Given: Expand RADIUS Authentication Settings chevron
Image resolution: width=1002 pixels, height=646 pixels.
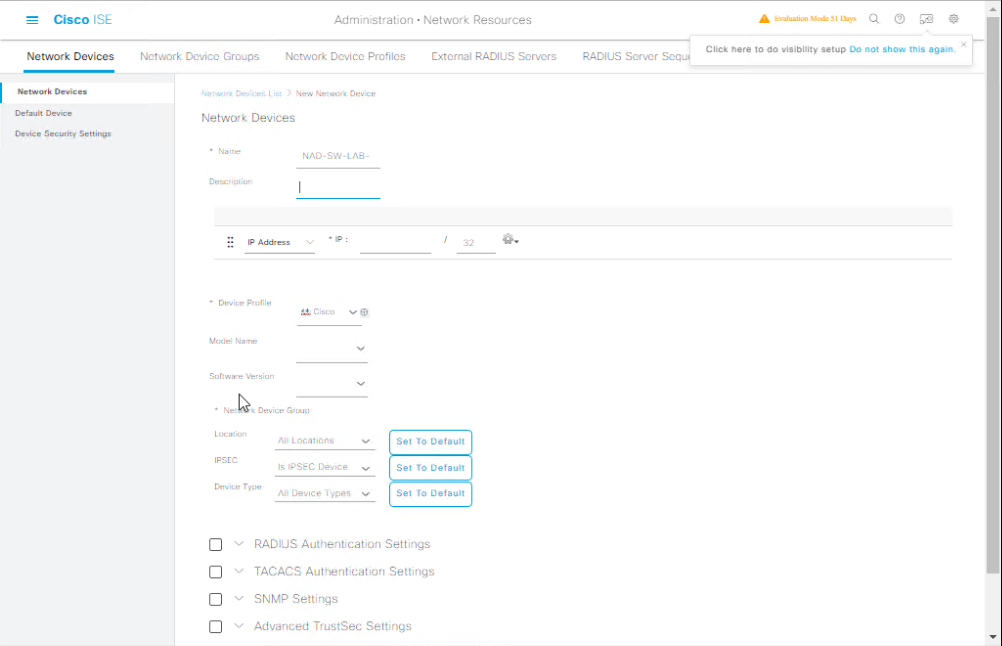Looking at the screenshot, I should point(239,544).
